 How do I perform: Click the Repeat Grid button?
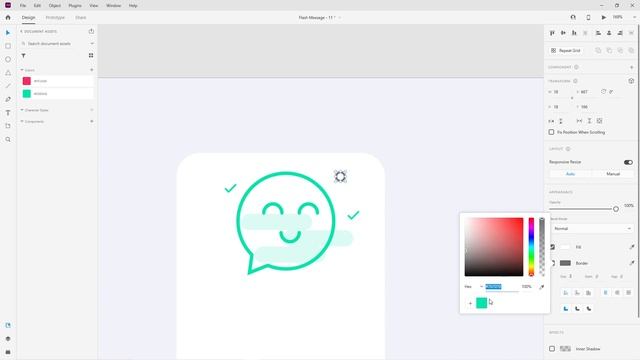(x=566, y=51)
